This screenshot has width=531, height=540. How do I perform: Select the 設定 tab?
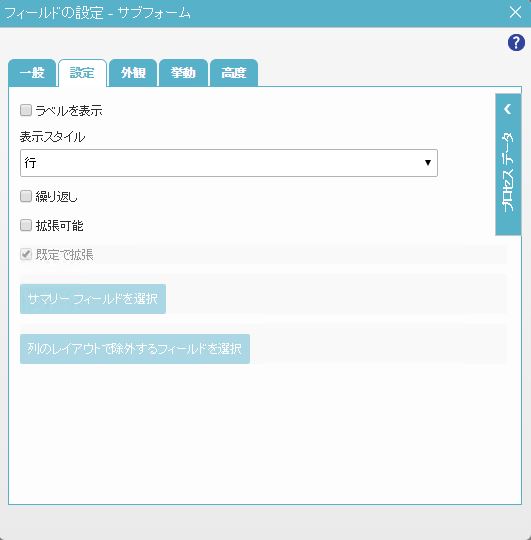click(x=82, y=73)
